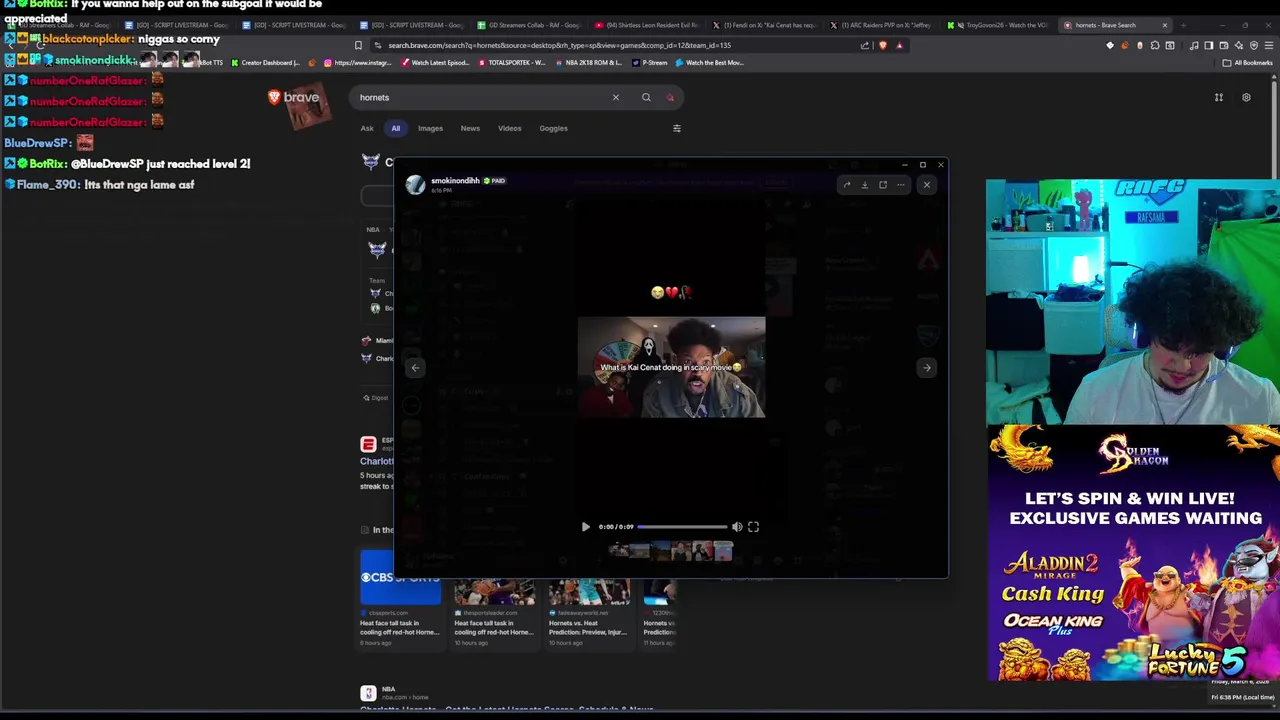
Task: Bookmark this page with the address bar bookmark icon
Action: (358, 45)
